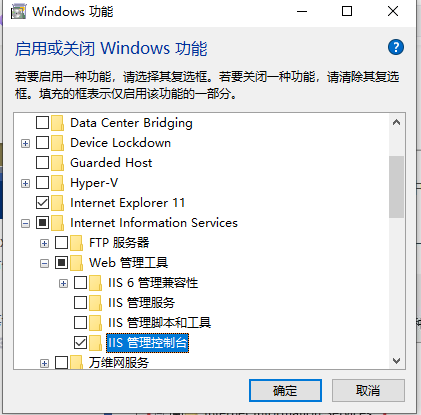Confirm changes with the 确定 button
This screenshot has height=415, width=421.
click(285, 390)
